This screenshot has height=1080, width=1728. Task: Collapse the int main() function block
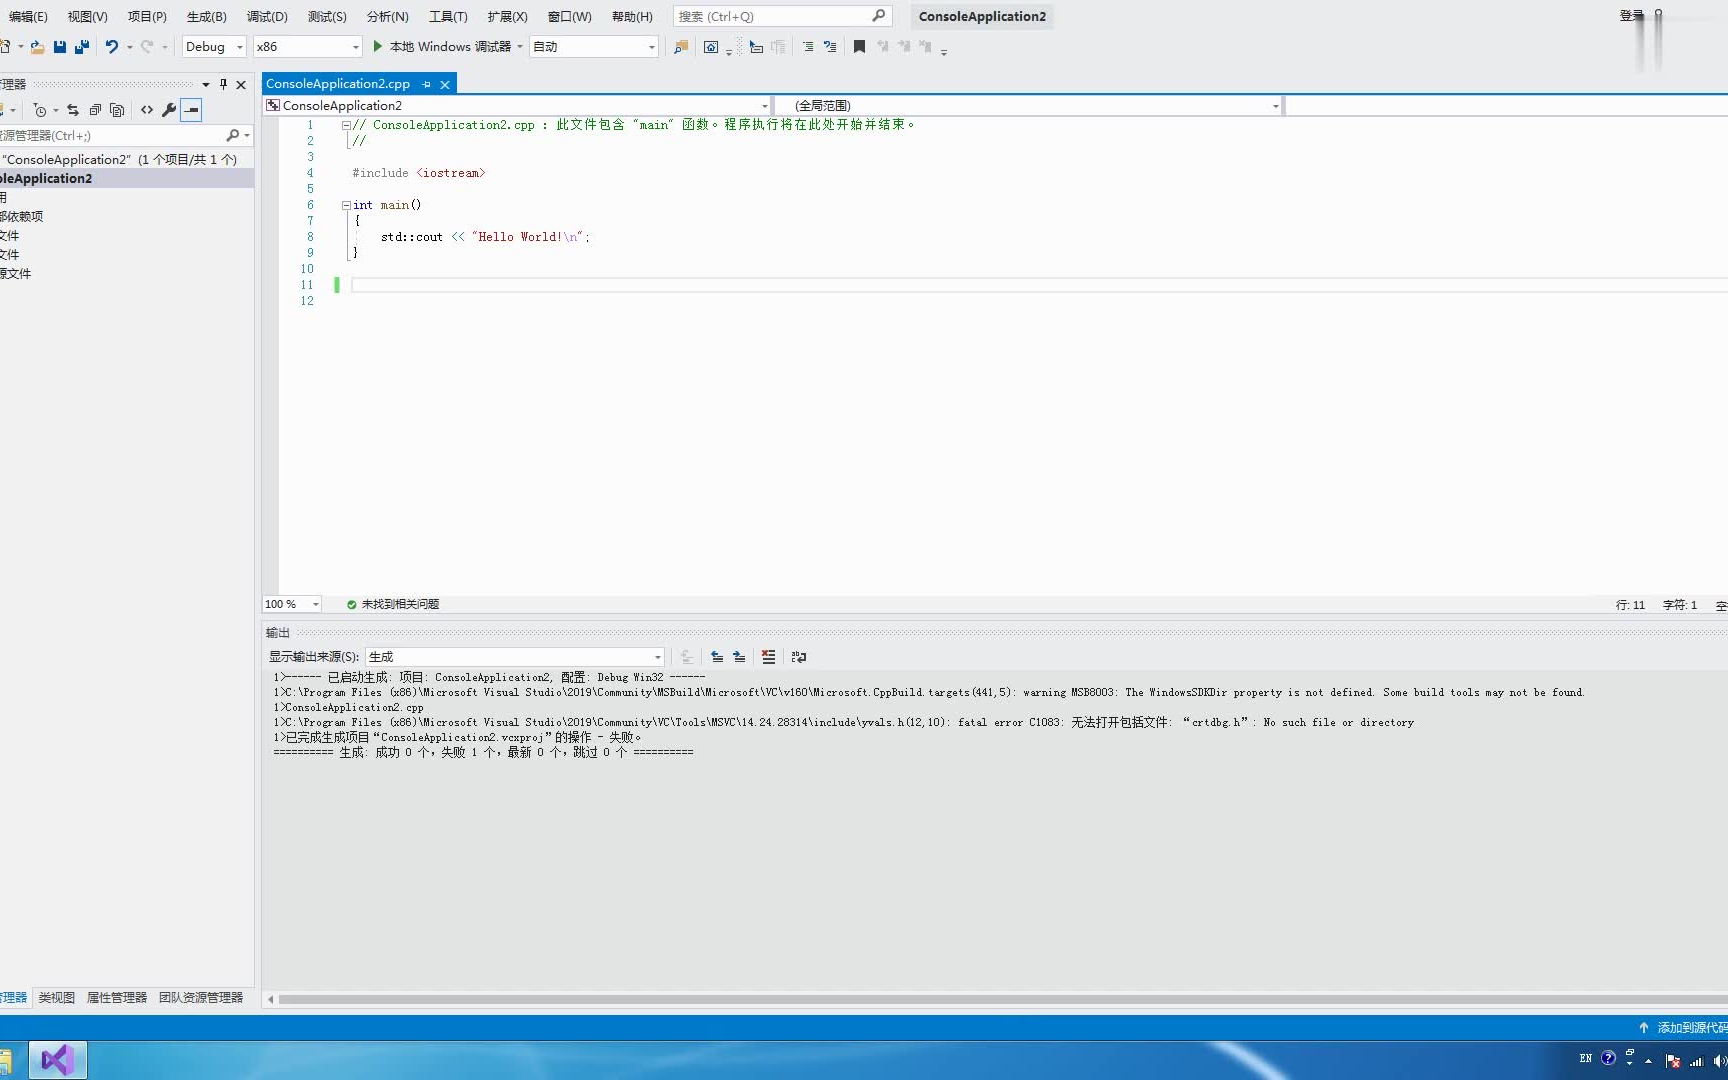coord(346,205)
